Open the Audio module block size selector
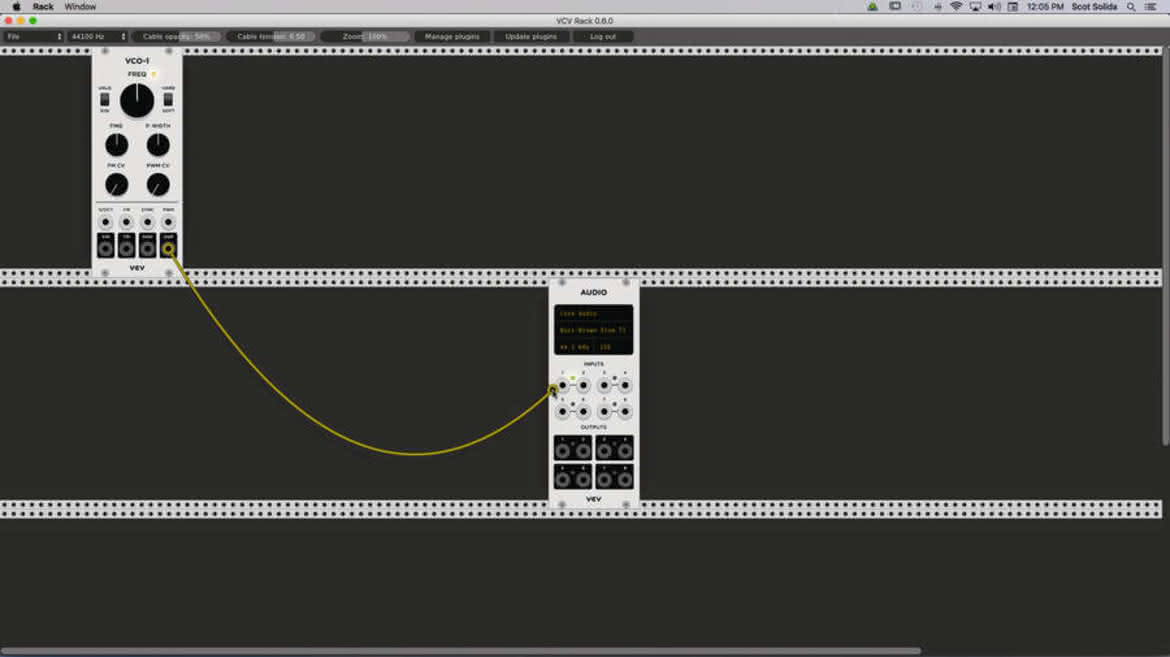 tap(613, 347)
